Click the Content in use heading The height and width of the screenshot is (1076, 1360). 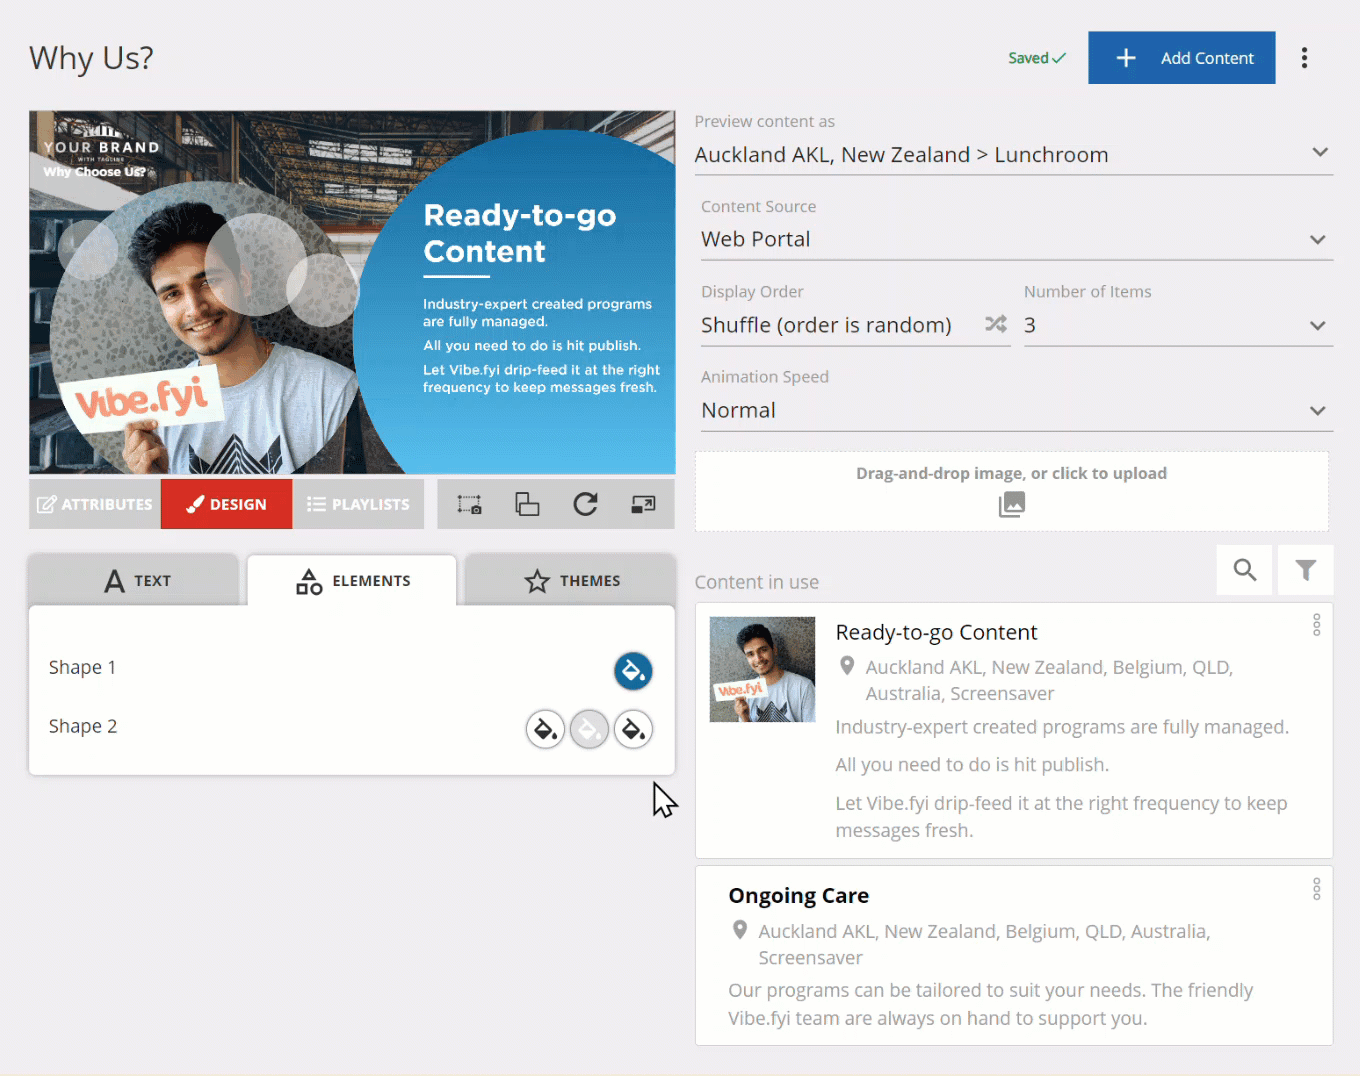pyautogui.click(x=757, y=582)
